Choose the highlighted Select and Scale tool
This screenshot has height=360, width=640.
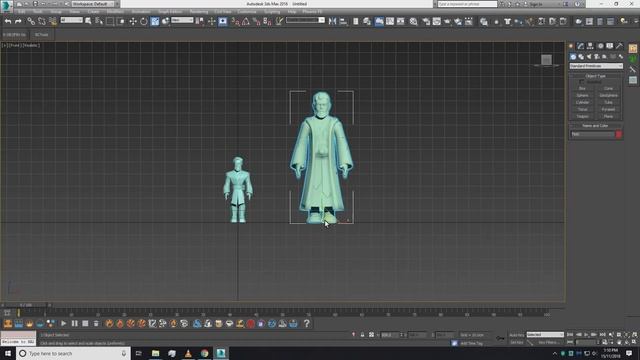click(155, 21)
